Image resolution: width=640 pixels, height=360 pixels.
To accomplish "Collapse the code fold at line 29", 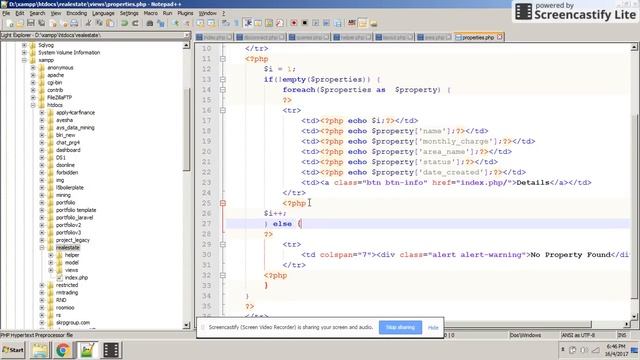I will click(222, 244).
